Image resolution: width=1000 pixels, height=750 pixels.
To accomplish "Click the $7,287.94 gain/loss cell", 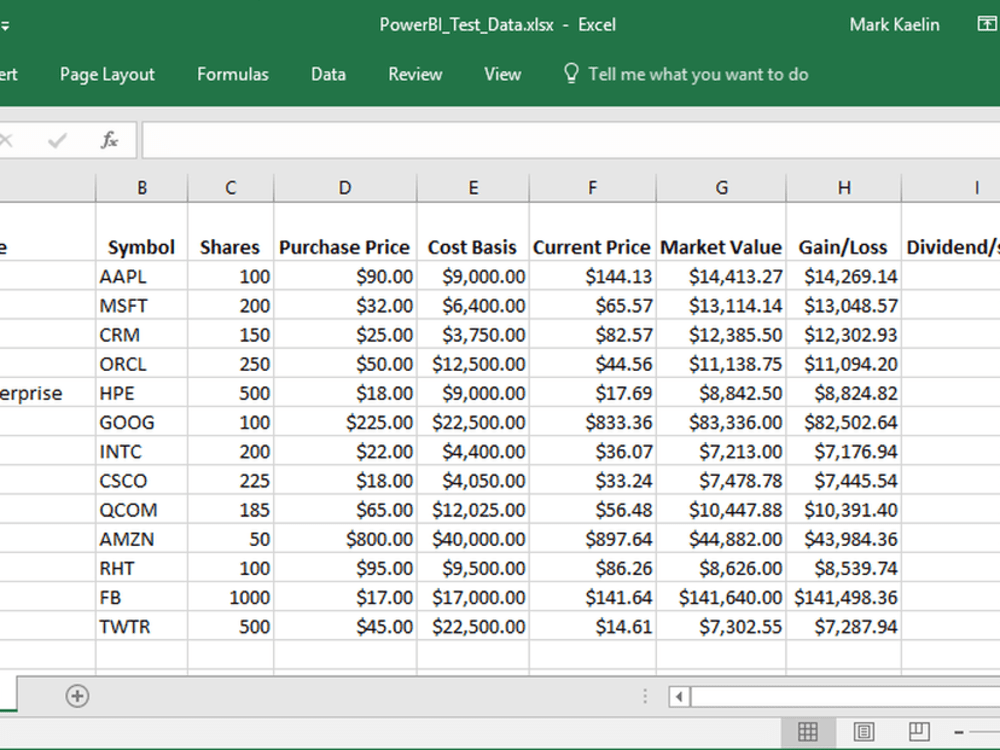I will tap(844, 627).
